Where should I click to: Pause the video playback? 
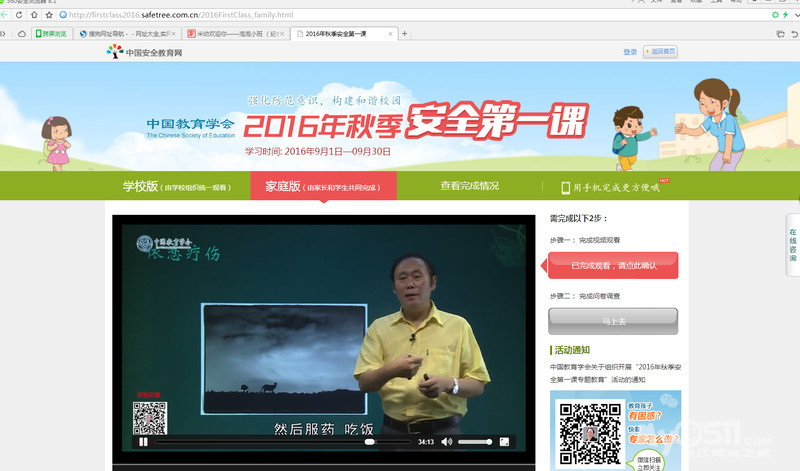tap(143, 441)
